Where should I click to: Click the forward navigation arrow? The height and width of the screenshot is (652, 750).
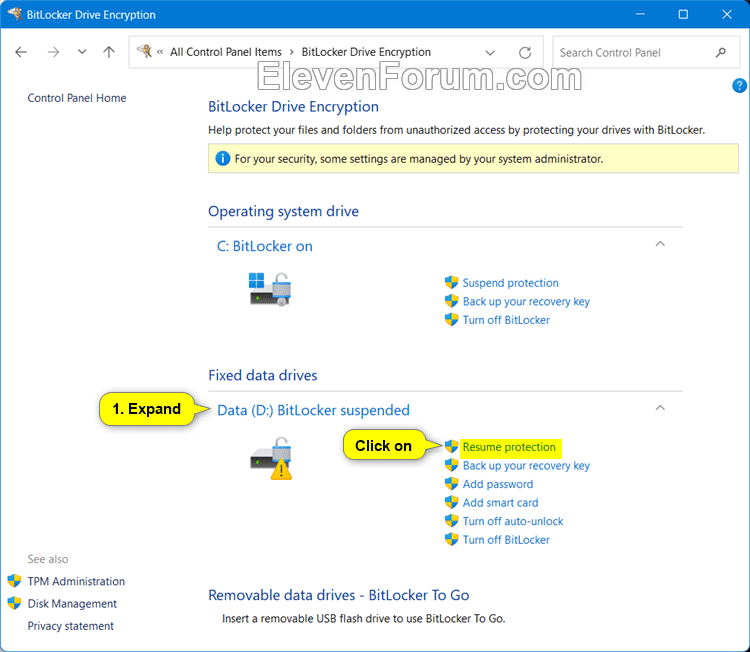tap(54, 52)
